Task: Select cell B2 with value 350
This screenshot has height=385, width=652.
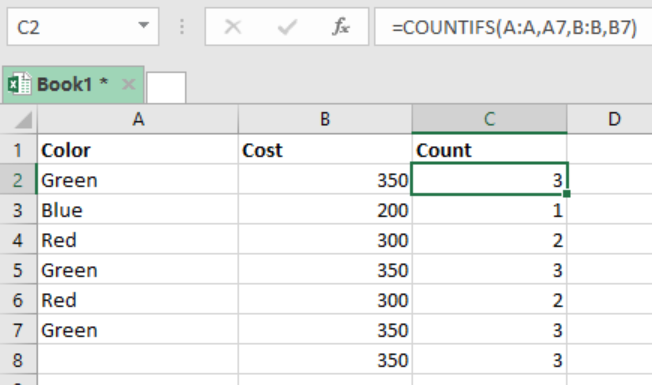Action: (x=325, y=179)
